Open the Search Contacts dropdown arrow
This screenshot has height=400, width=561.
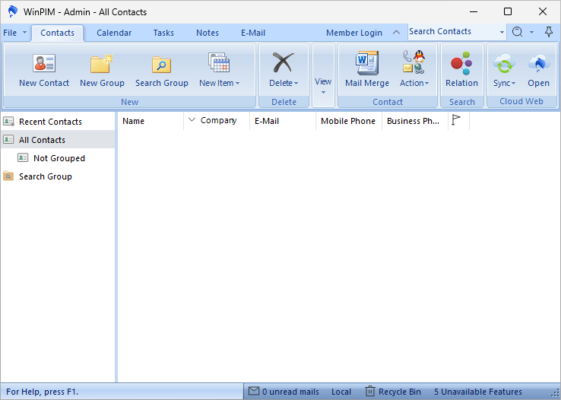click(x=502, y=32)
